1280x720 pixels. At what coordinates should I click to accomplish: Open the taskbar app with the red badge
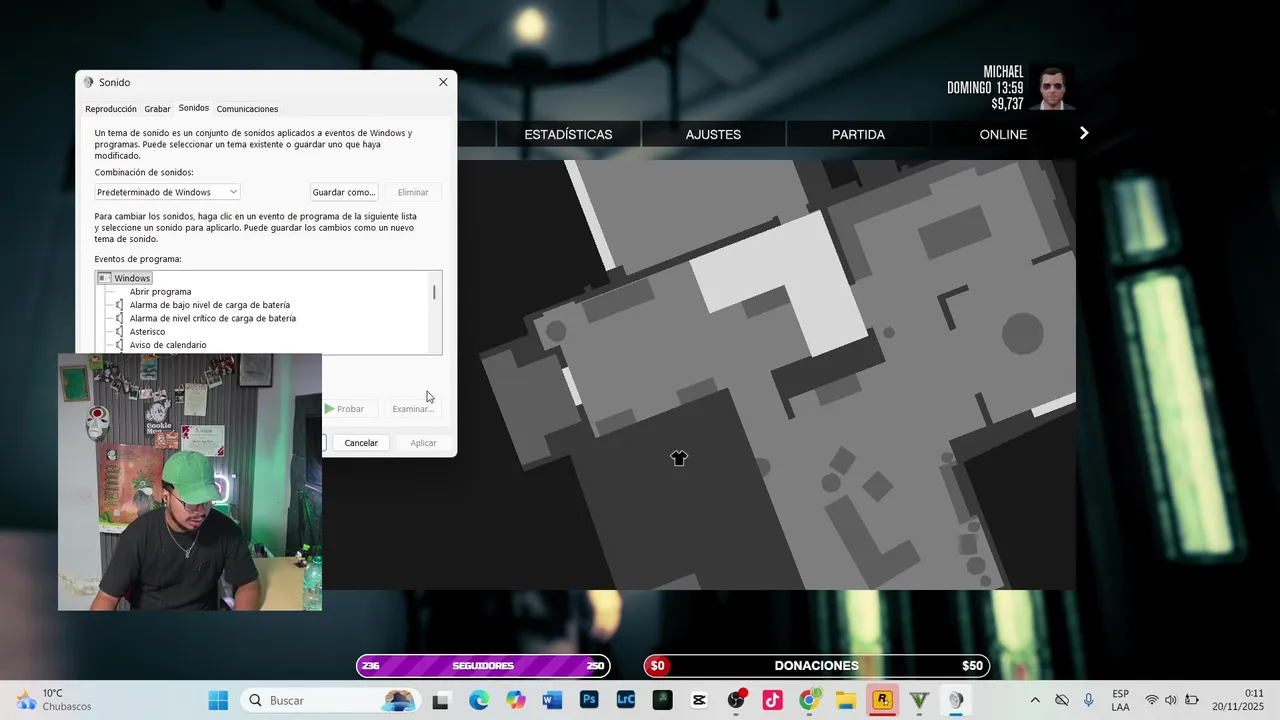(x=737, y=700)
